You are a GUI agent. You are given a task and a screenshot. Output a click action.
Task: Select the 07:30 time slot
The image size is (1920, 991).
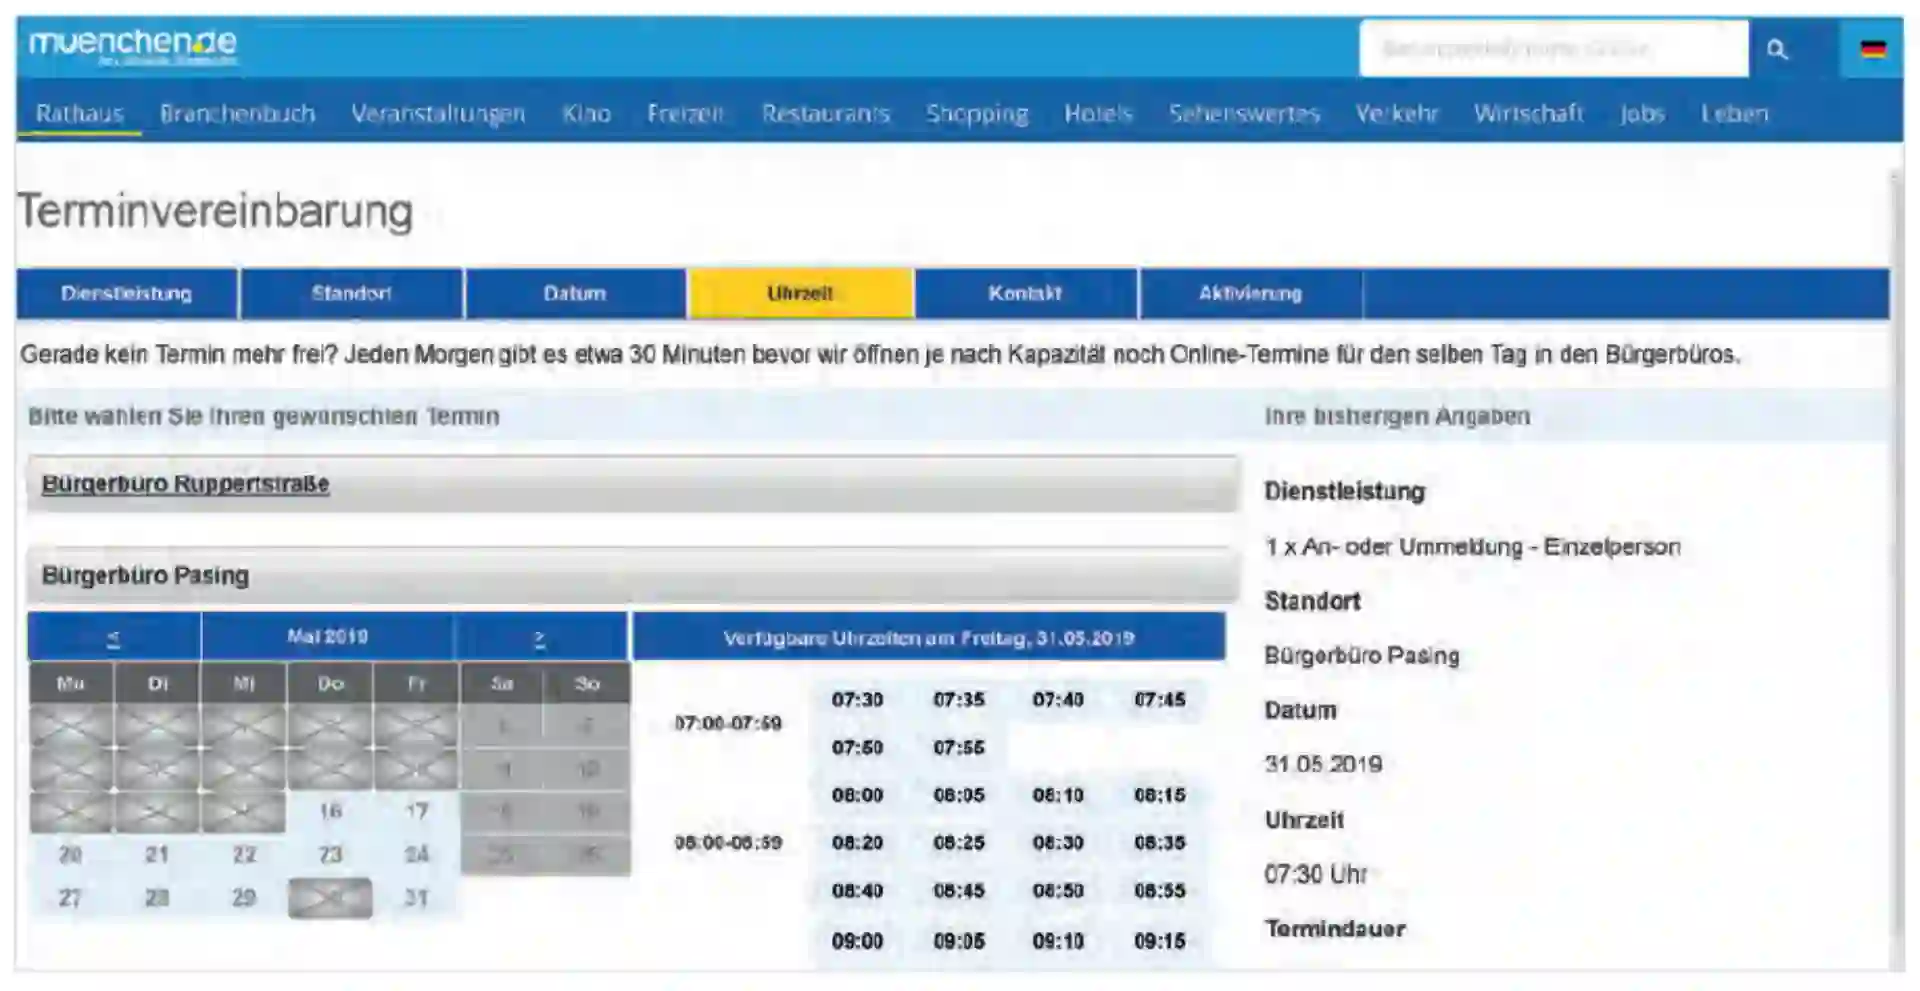point(857,700)
